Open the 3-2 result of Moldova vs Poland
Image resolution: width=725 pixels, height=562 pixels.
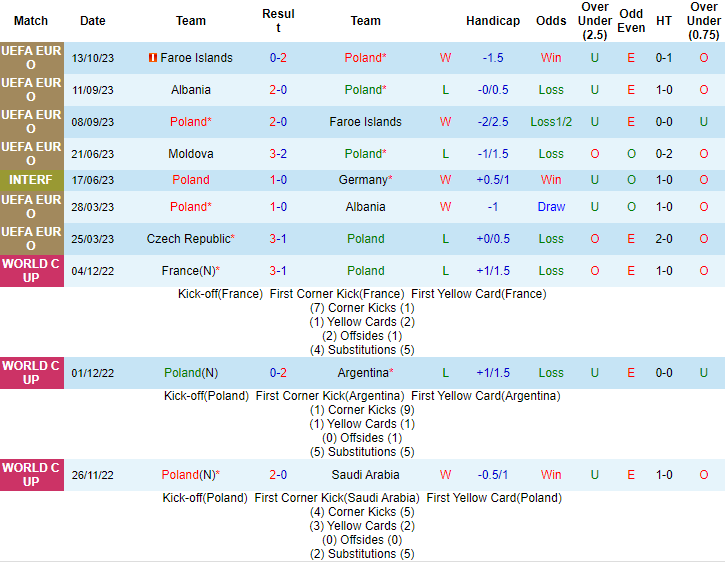click(278, 154)
